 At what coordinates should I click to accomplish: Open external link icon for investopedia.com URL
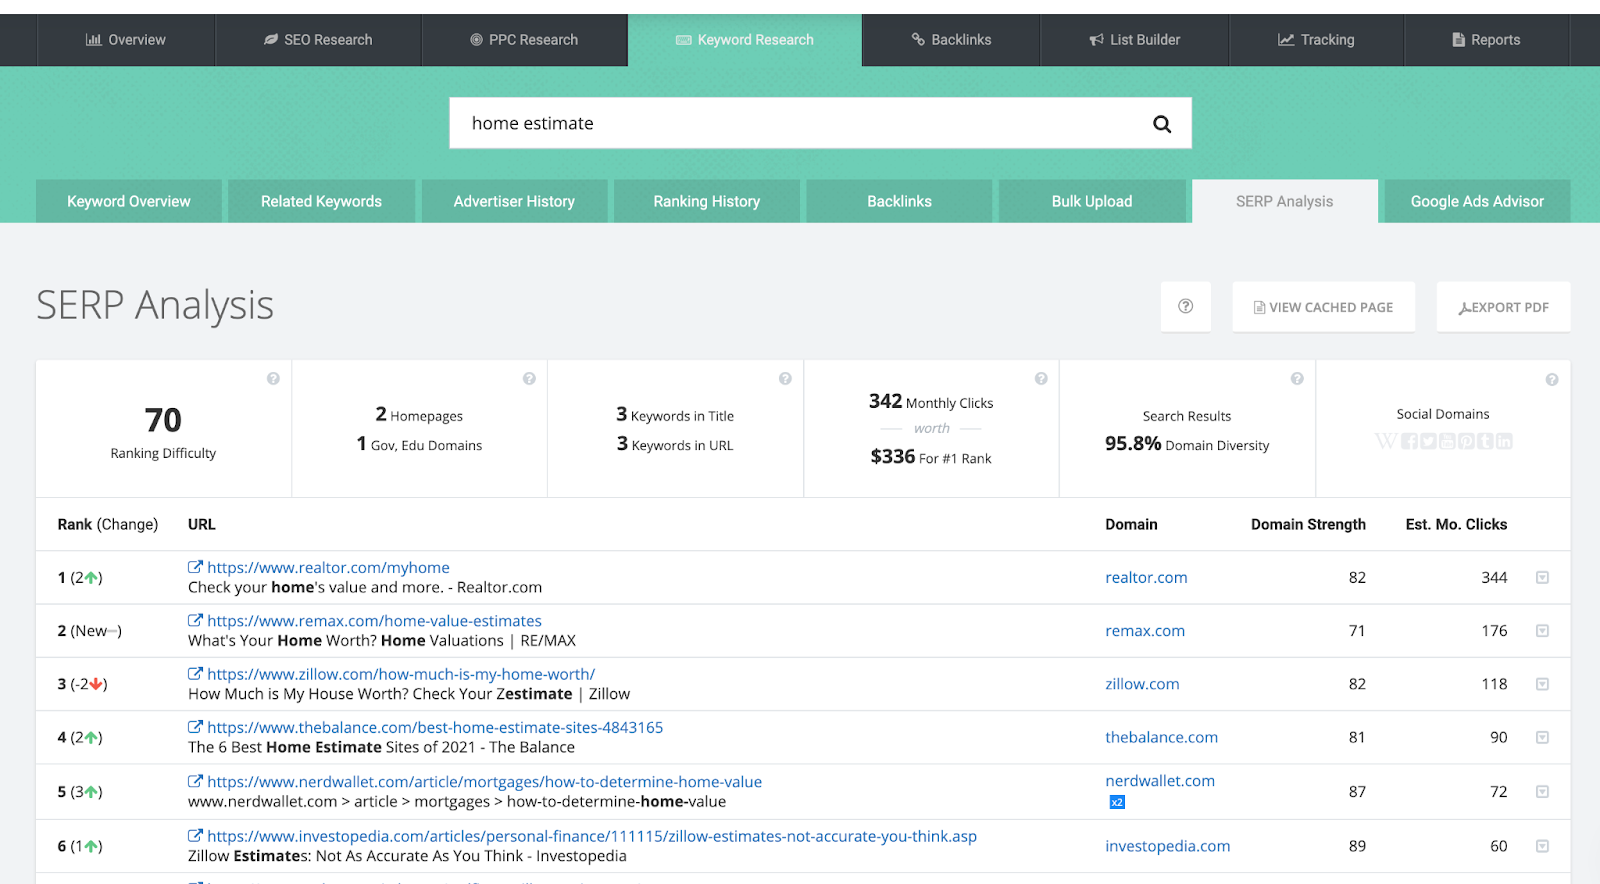[195, 836]
